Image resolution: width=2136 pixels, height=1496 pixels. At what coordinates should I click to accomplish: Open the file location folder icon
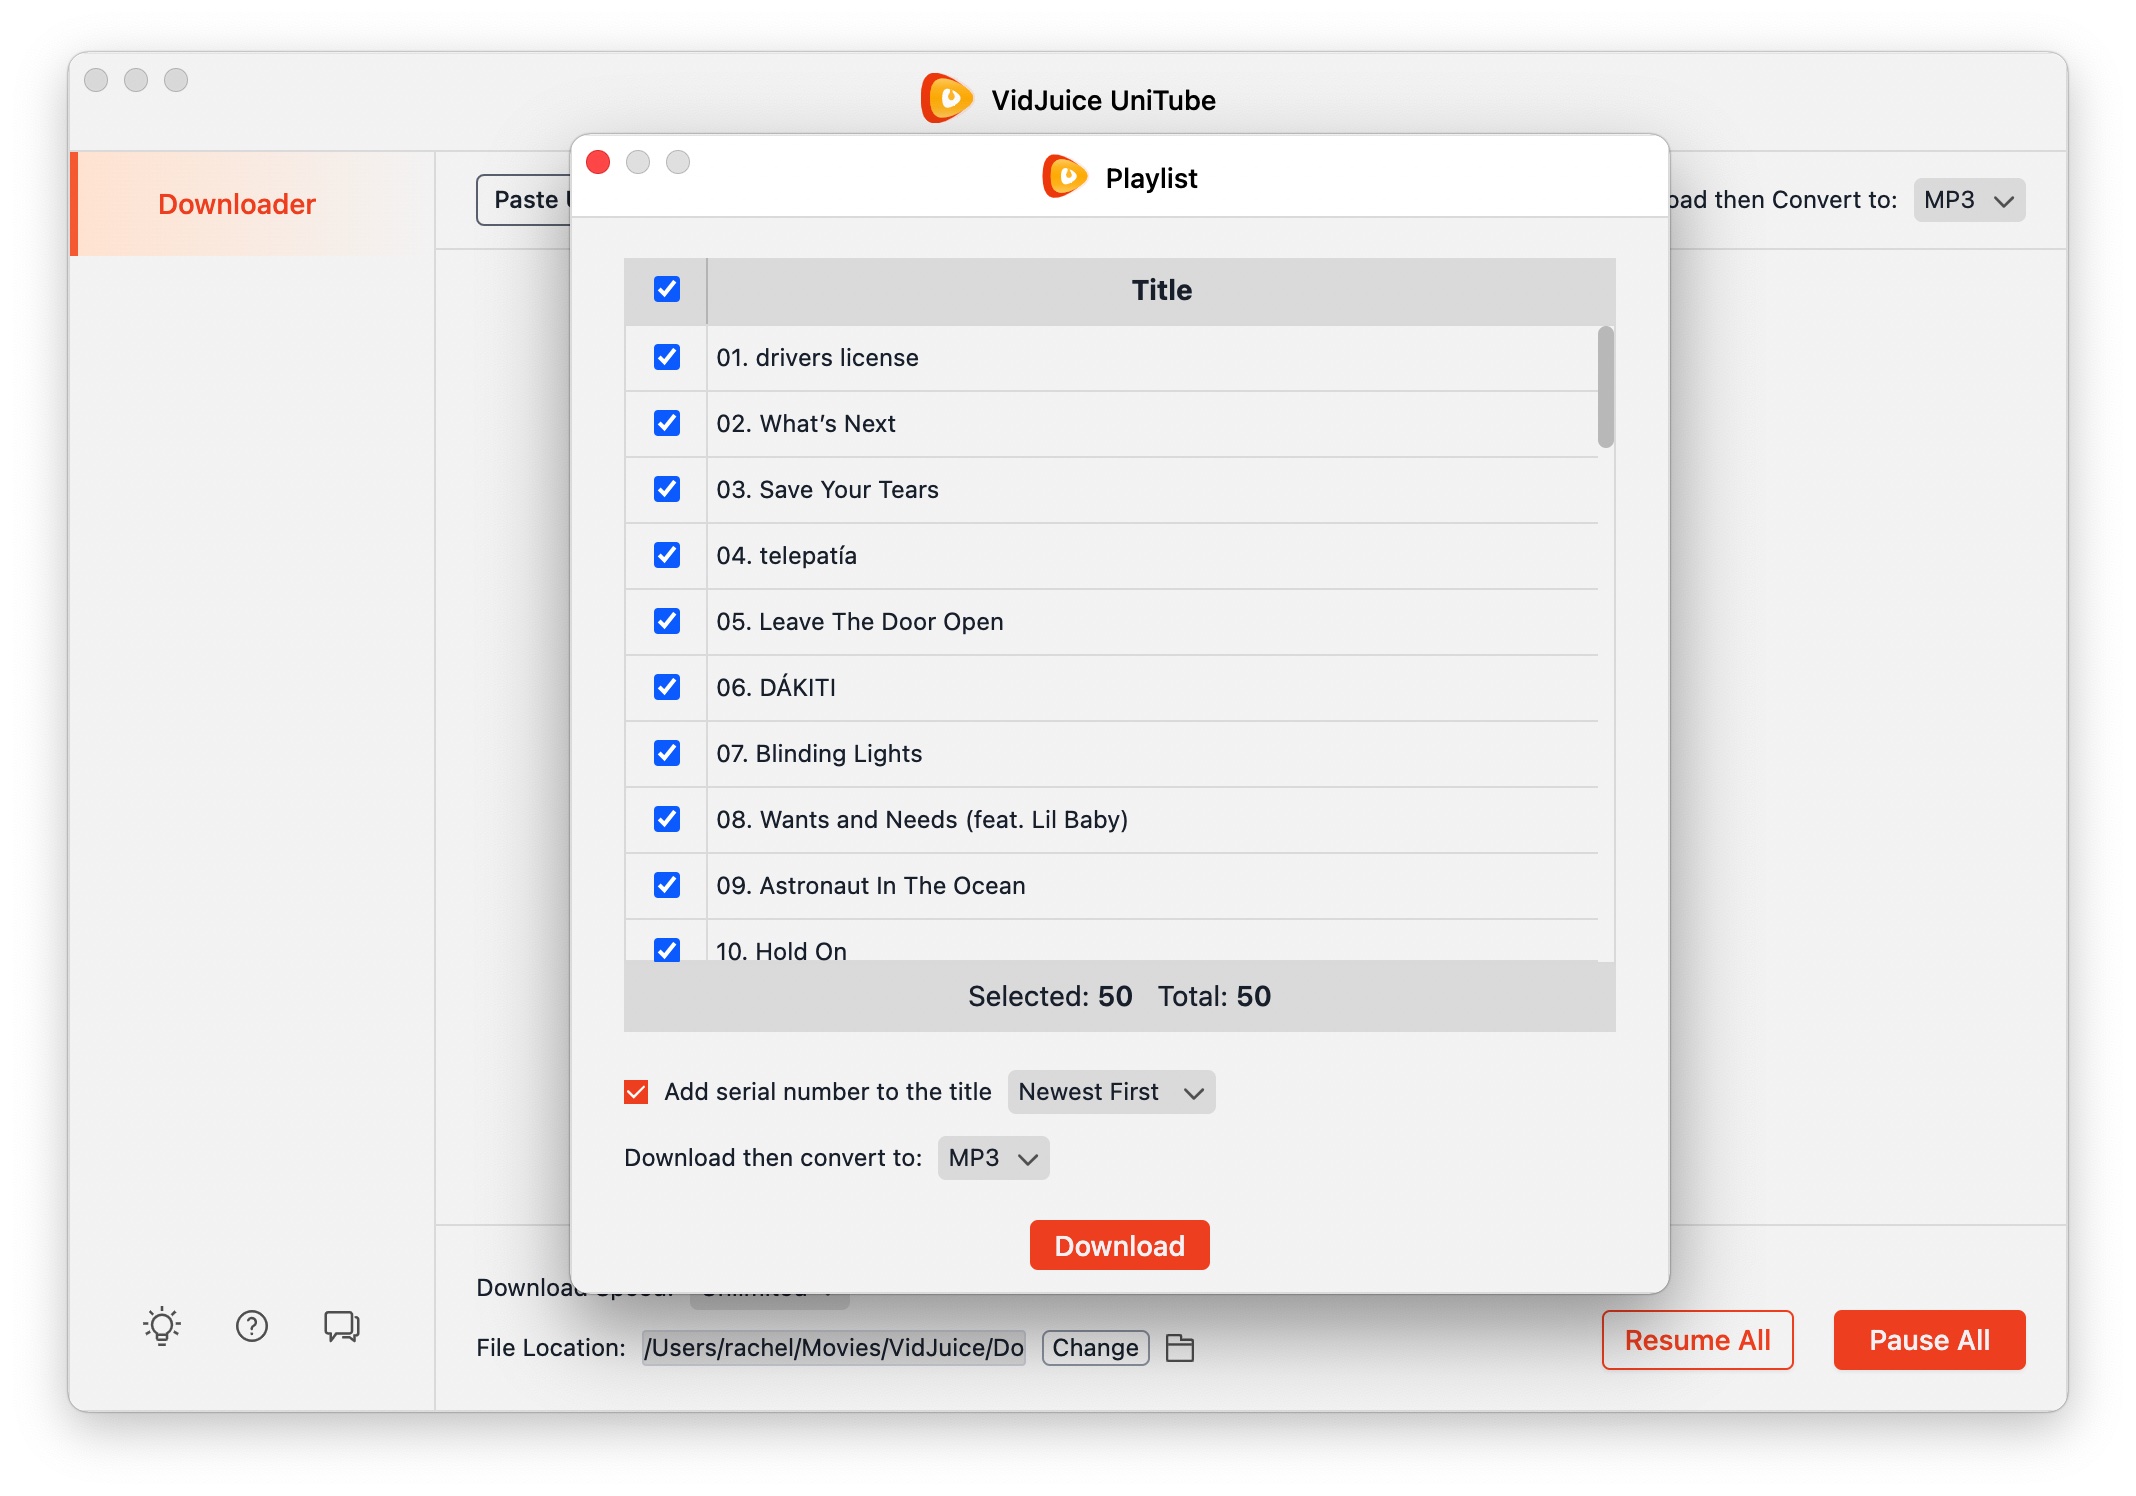click(x=1180, y=1348)
